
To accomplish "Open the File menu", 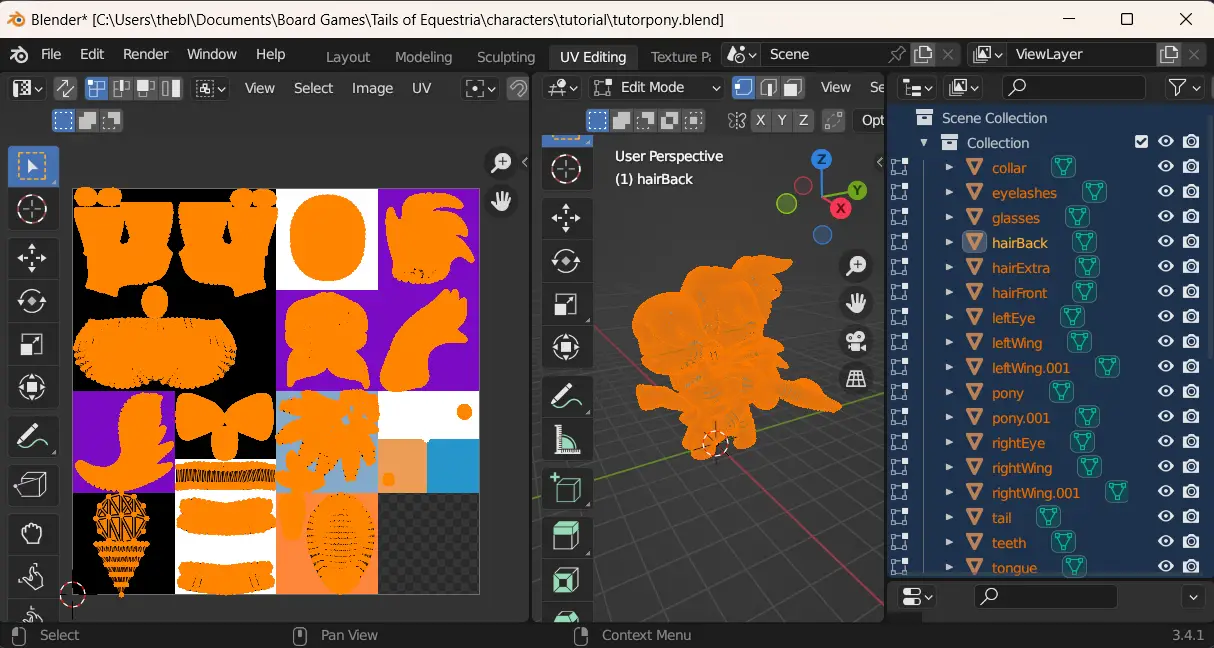I will (51, 54).
